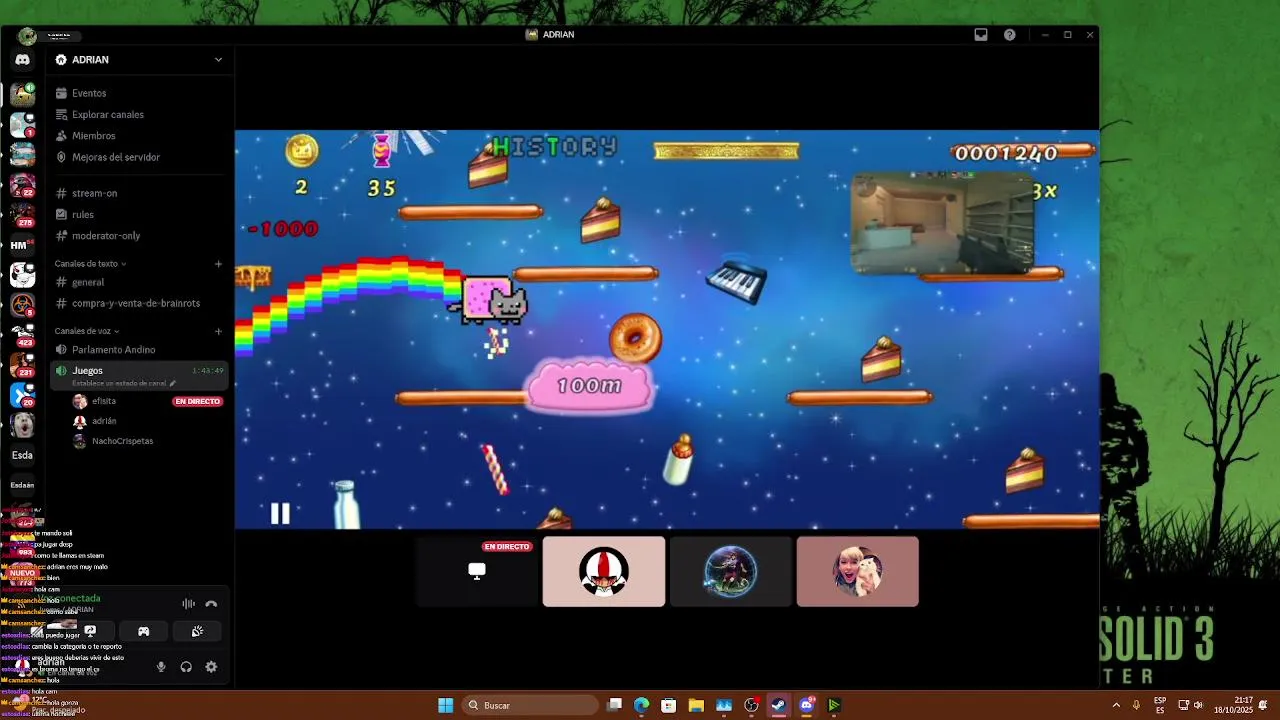Screen dimensions: 1280x720
Task: Select the live stream tile marked EN DIRECTO
Action: (x=477, y=571)
